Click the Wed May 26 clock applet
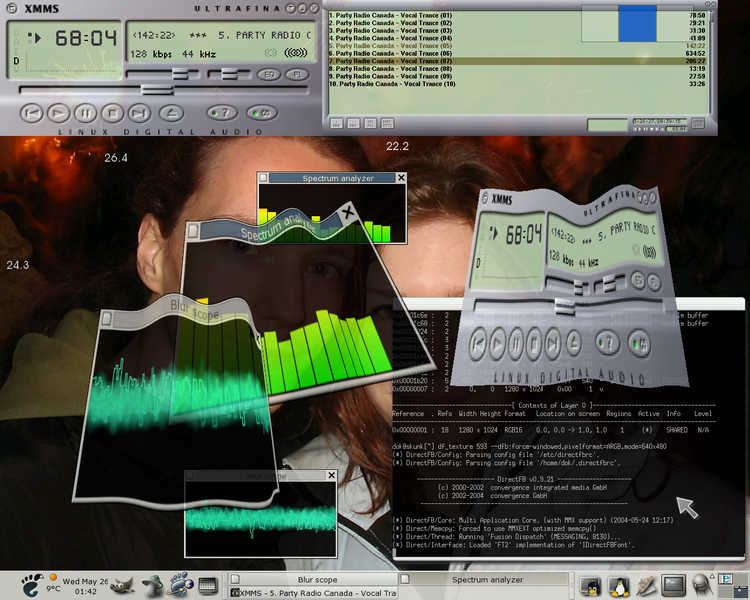Viewport: 750px width, 600px height. 86,586
